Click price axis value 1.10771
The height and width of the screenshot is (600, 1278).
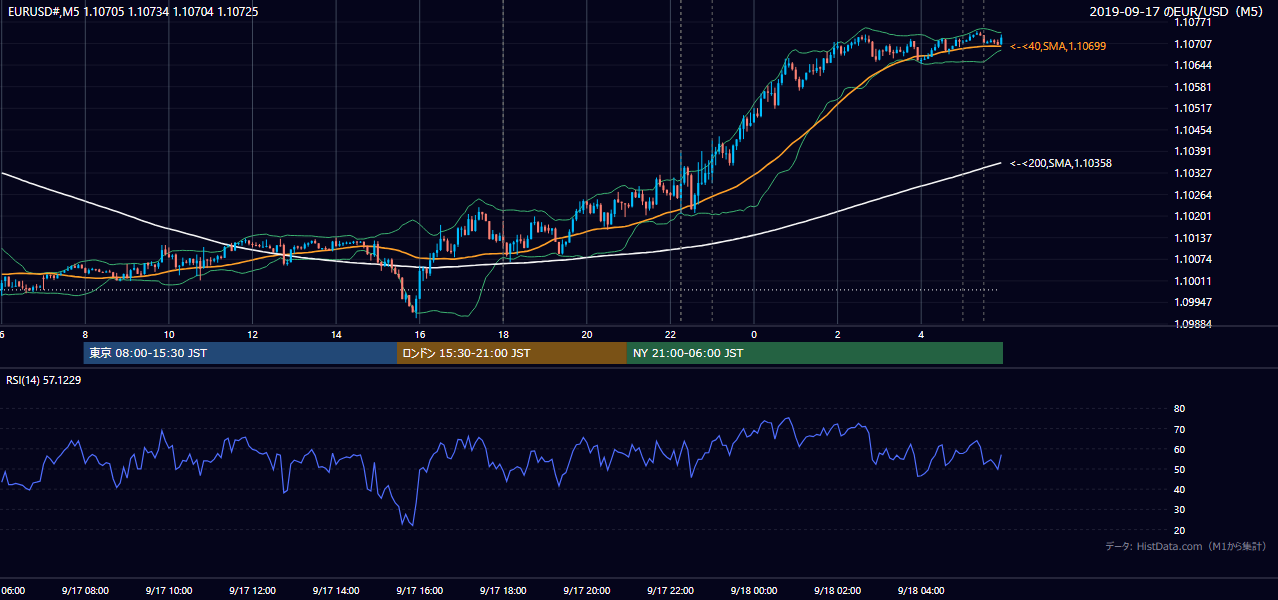coord(1192,22)
